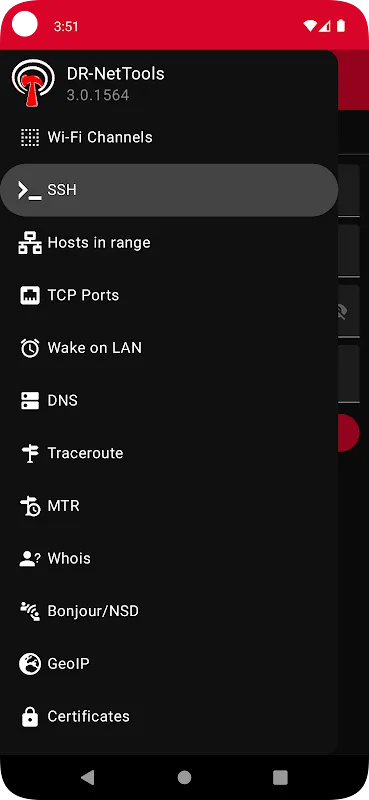
Task: Click the DNS server icon
Action: coord(30,401)
